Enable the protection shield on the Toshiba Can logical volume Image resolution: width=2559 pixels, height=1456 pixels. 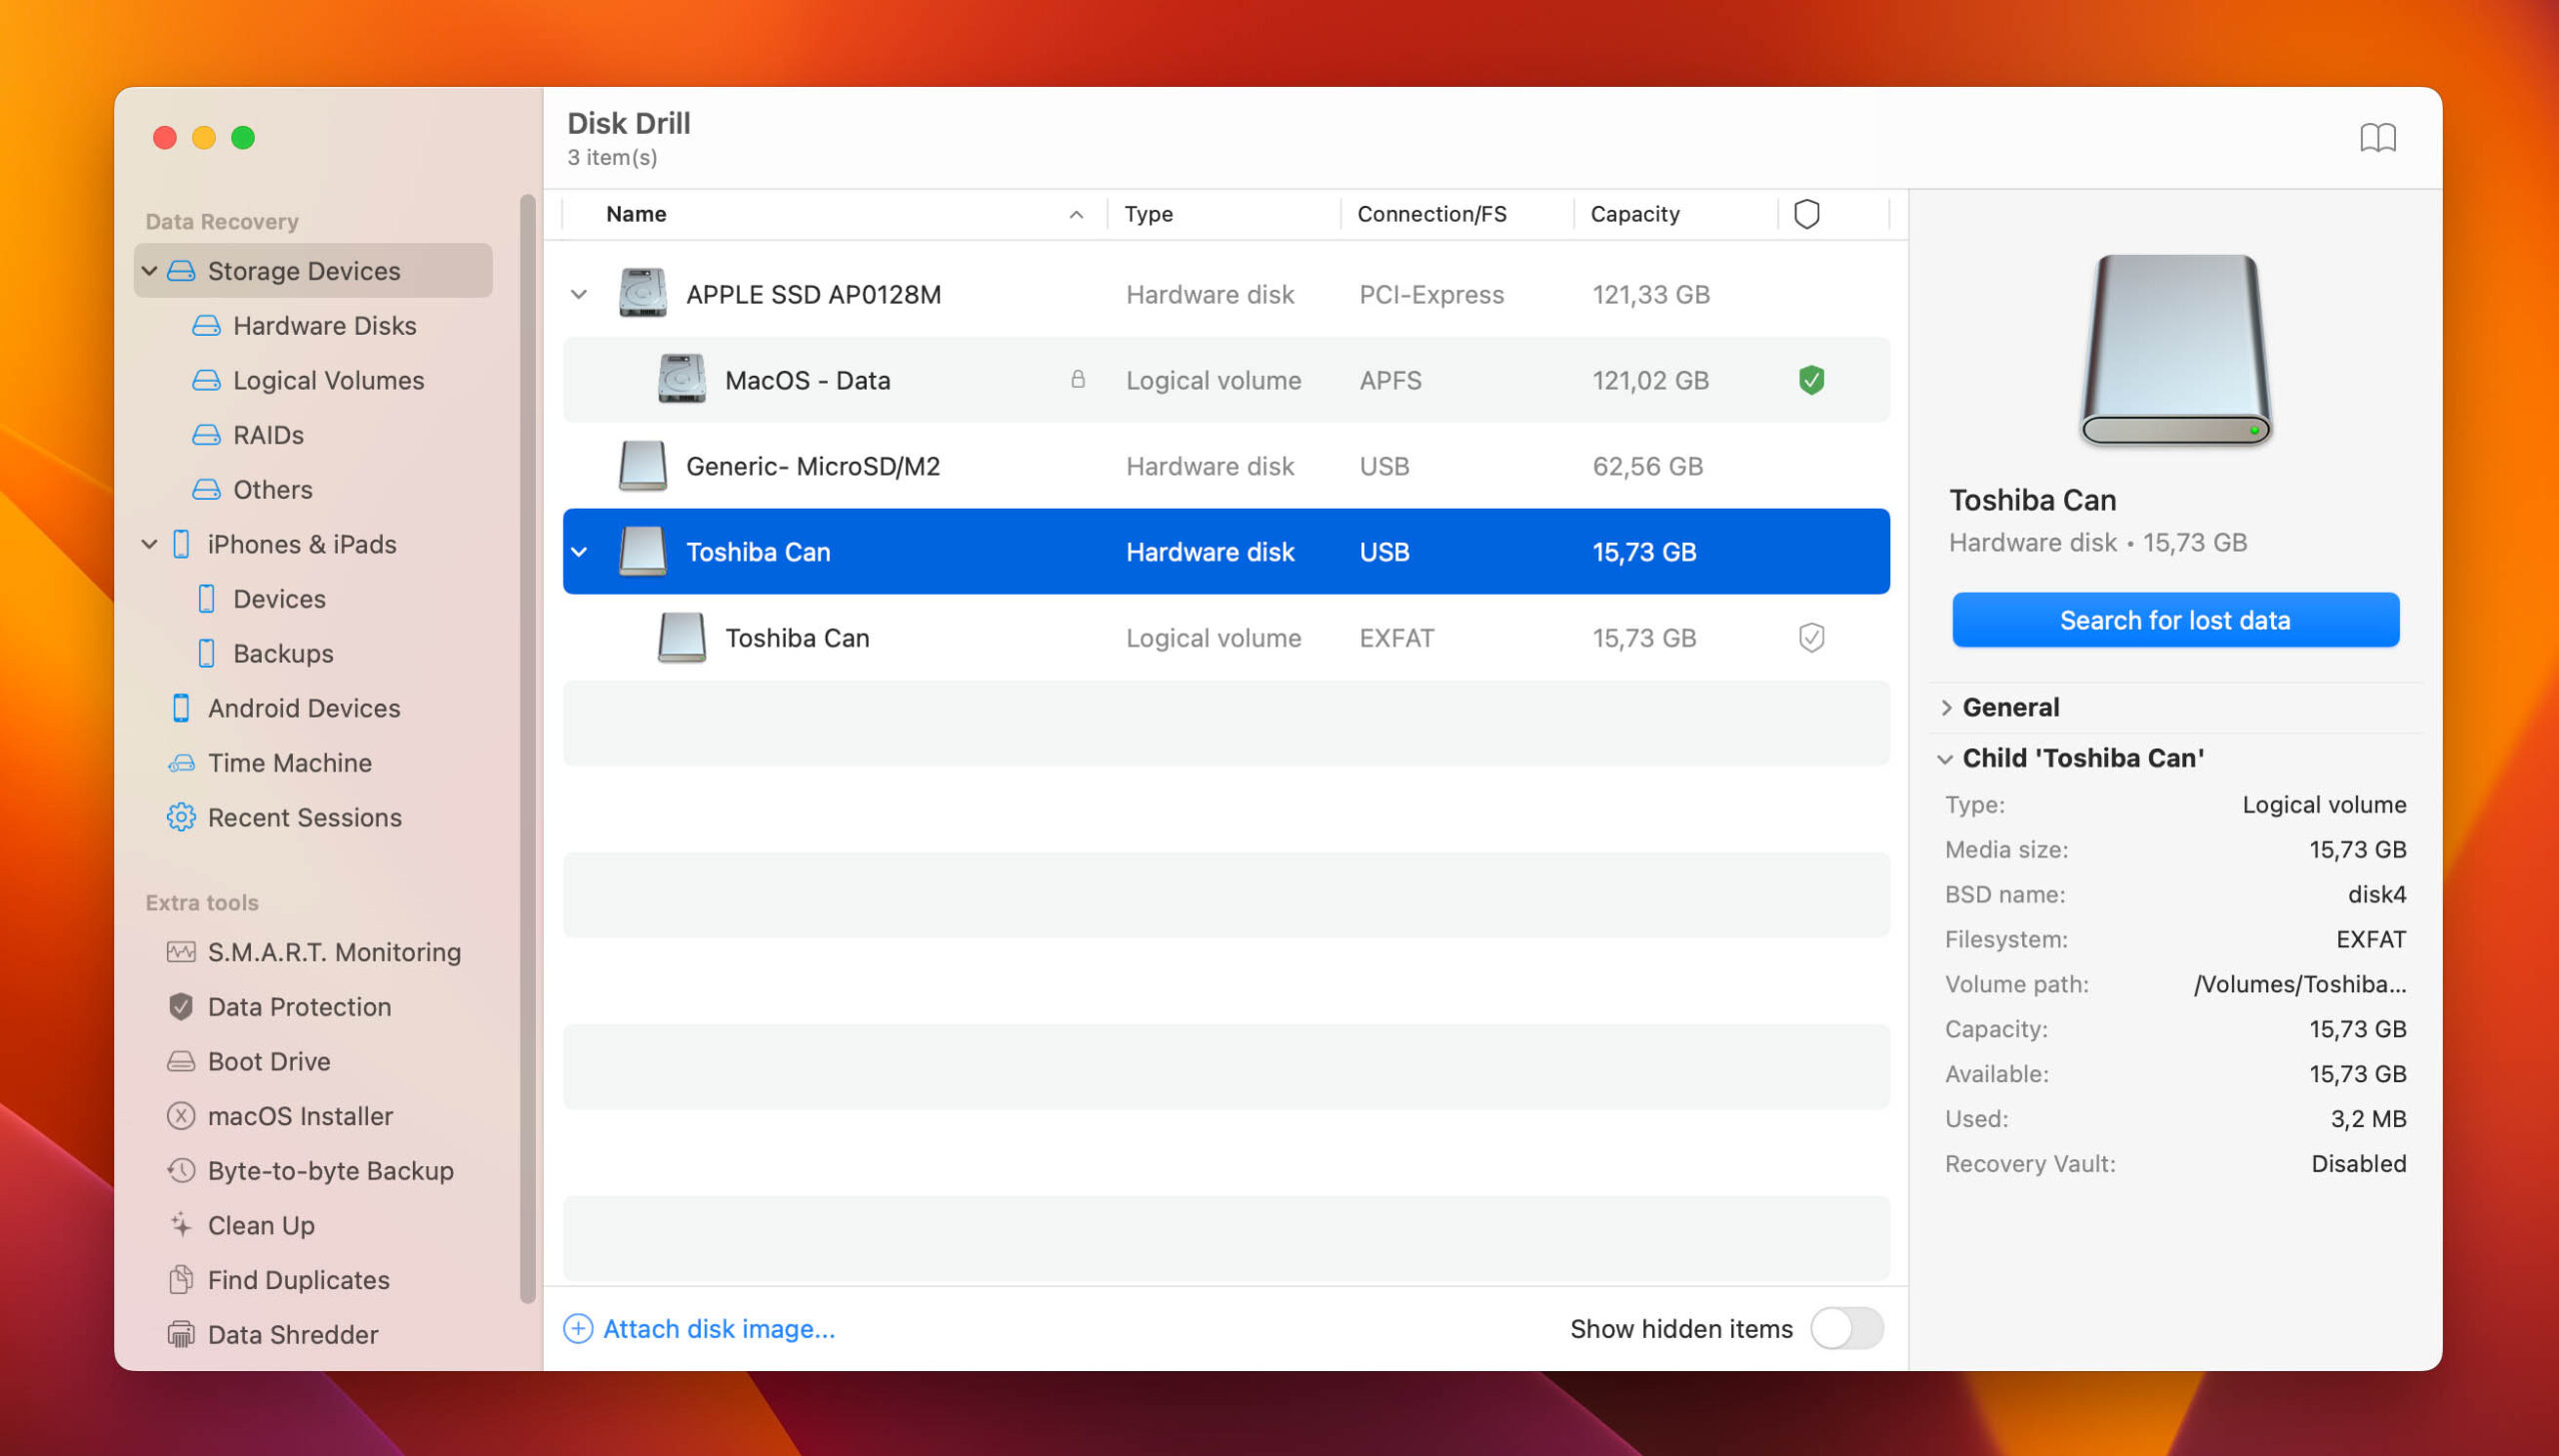pyautogui.click(x=1811, y=638)
